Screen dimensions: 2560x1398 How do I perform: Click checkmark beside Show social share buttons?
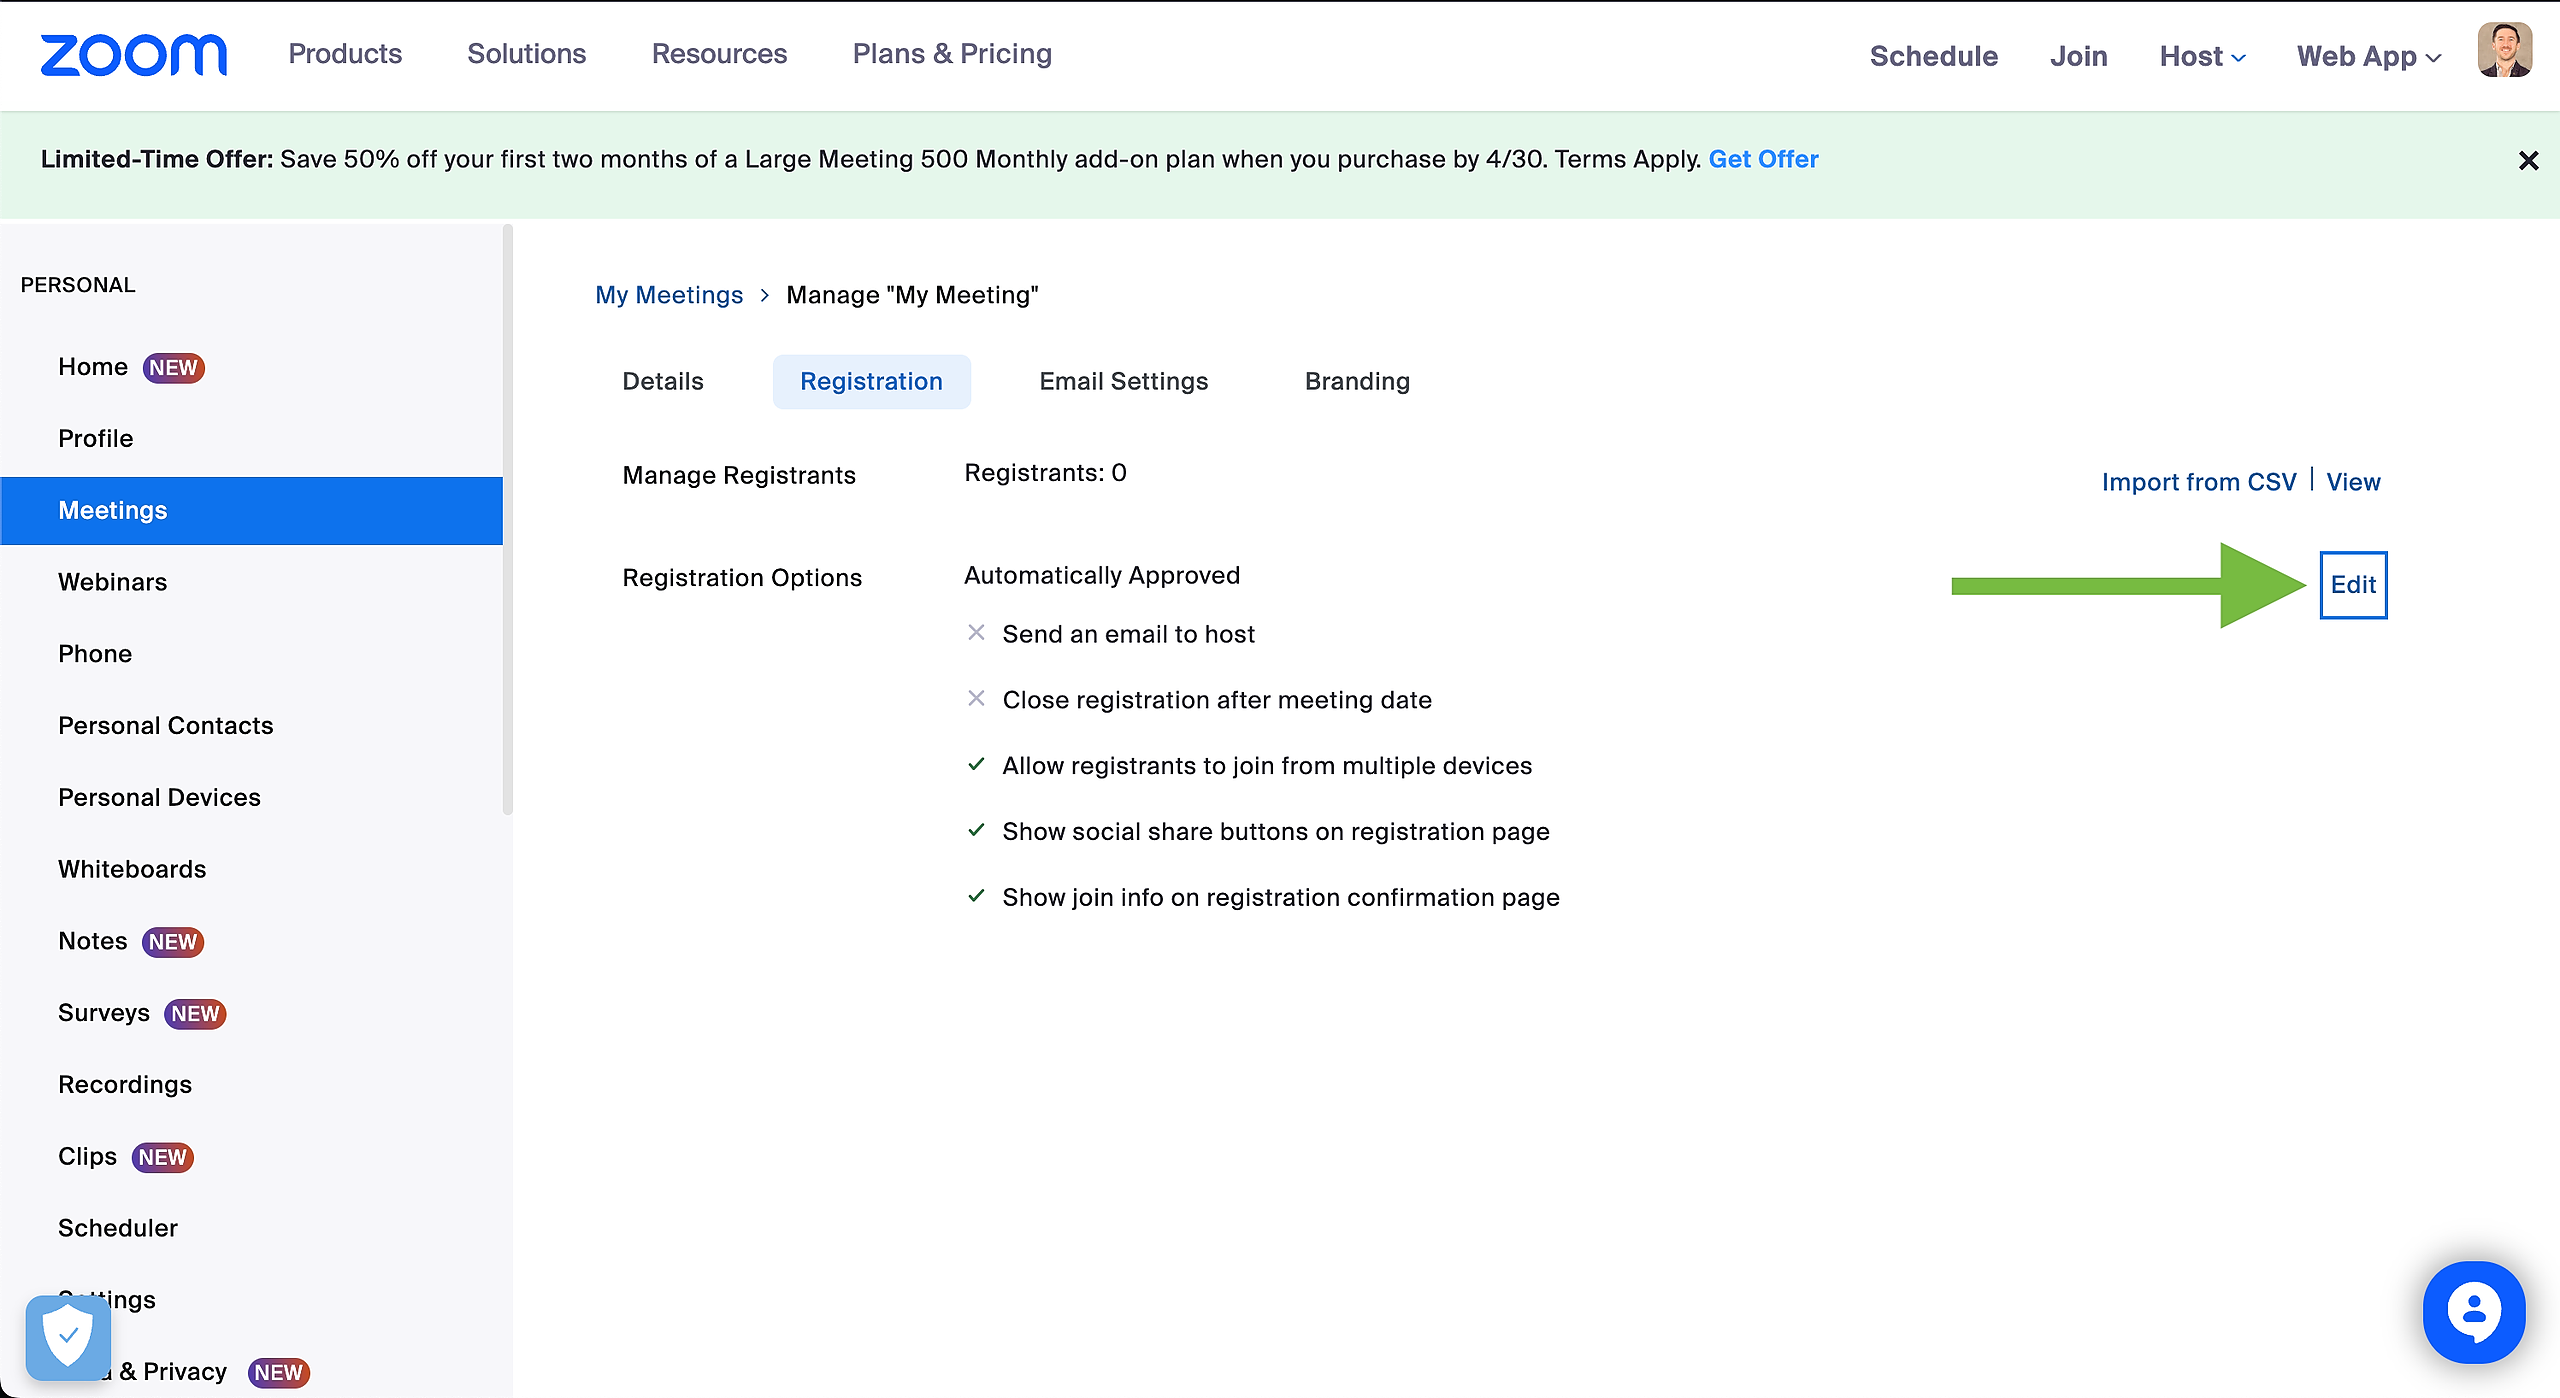(x=976, y=830)
